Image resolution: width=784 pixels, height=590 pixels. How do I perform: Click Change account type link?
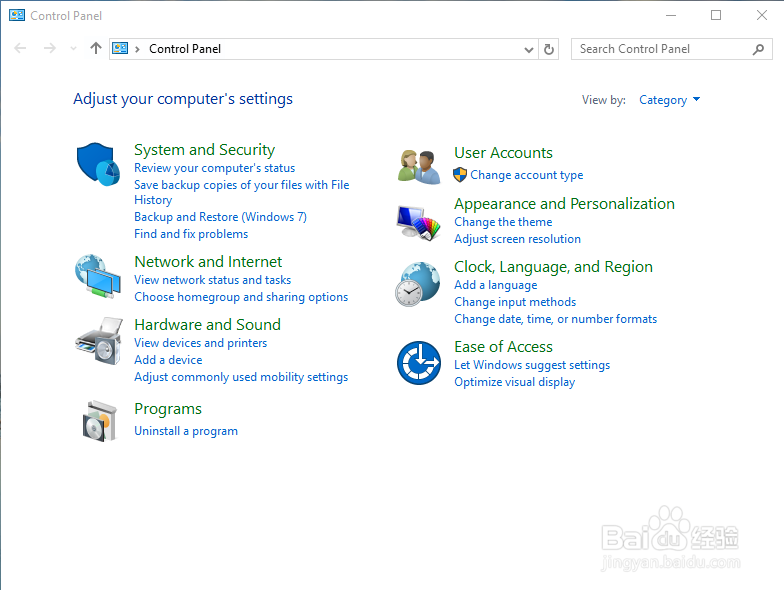(x=526, y=175)
